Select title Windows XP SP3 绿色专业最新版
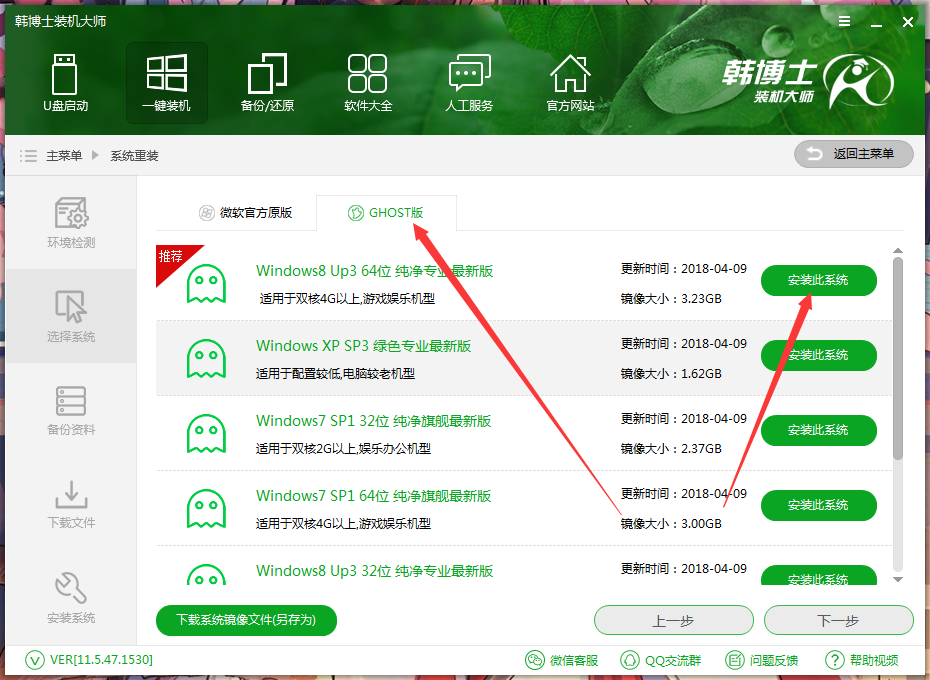Image resolution: width=930 pixels, height=680 pixels. (x=363, y=346)
